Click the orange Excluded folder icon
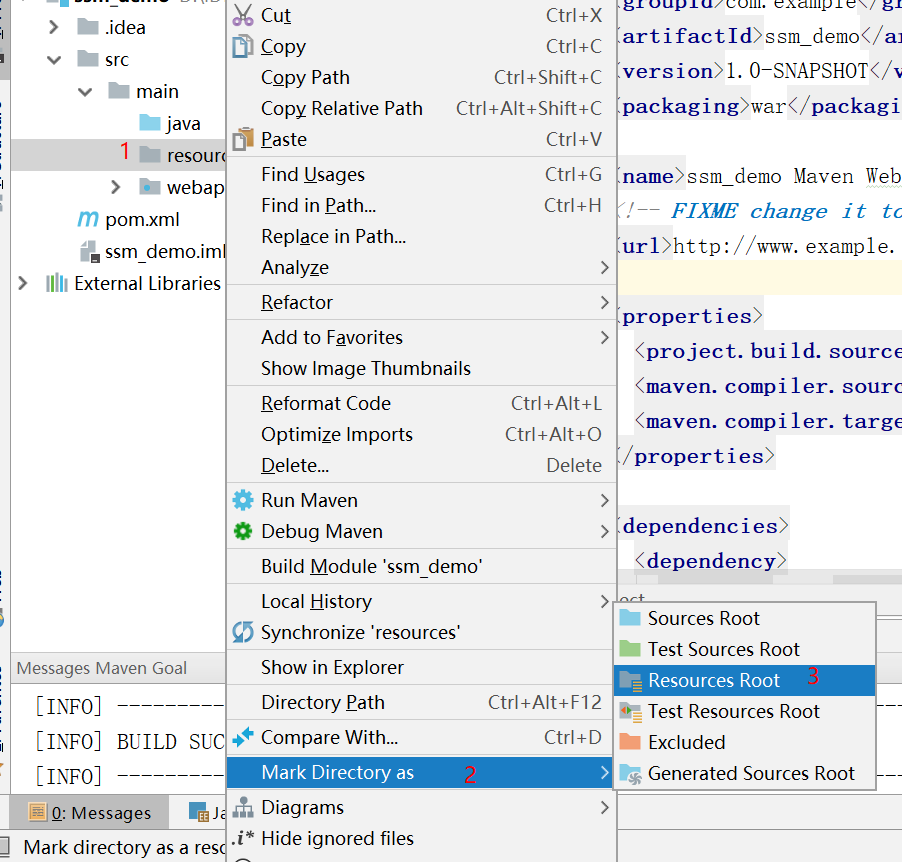The width and height of the screenshot is (902, 862). pos(630,742)
